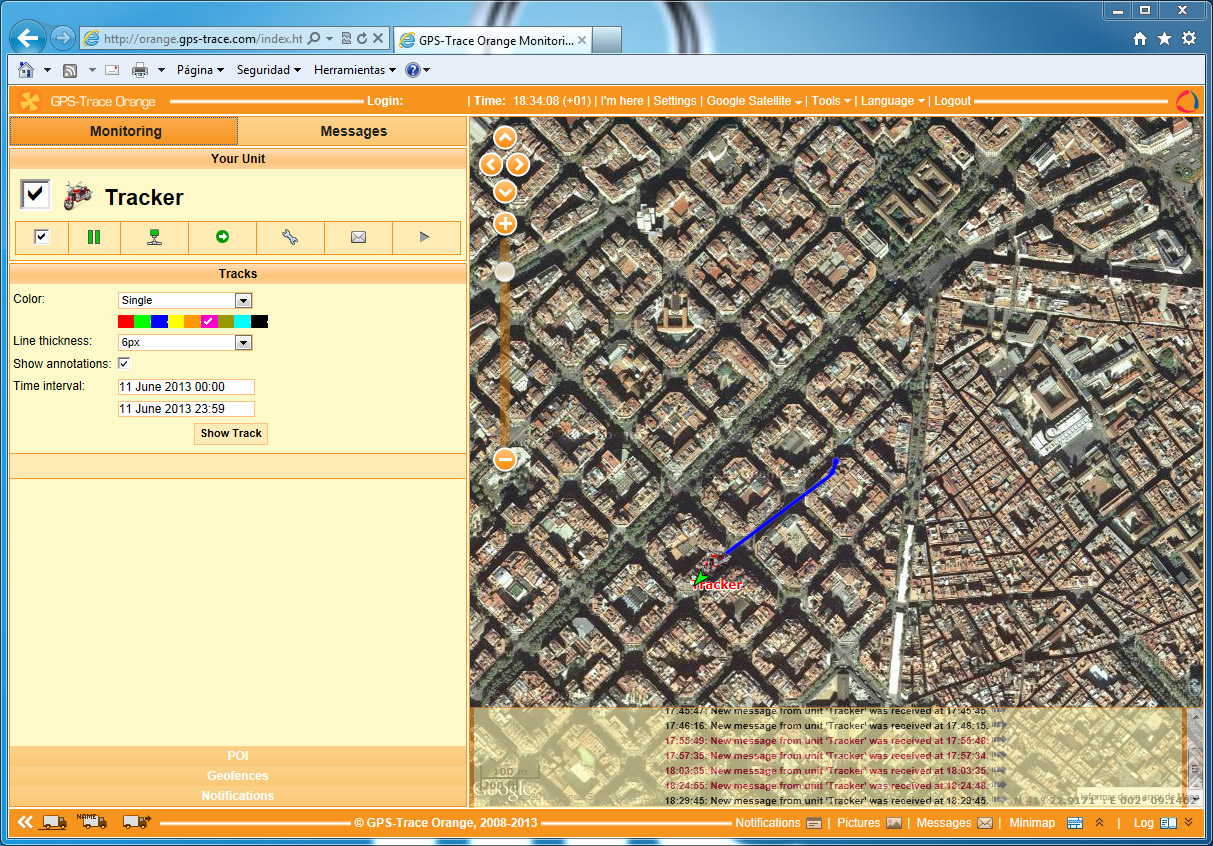Click the single truck icon in bottom bar
The height and width of the screenshot is (846, 1213).
54,823
